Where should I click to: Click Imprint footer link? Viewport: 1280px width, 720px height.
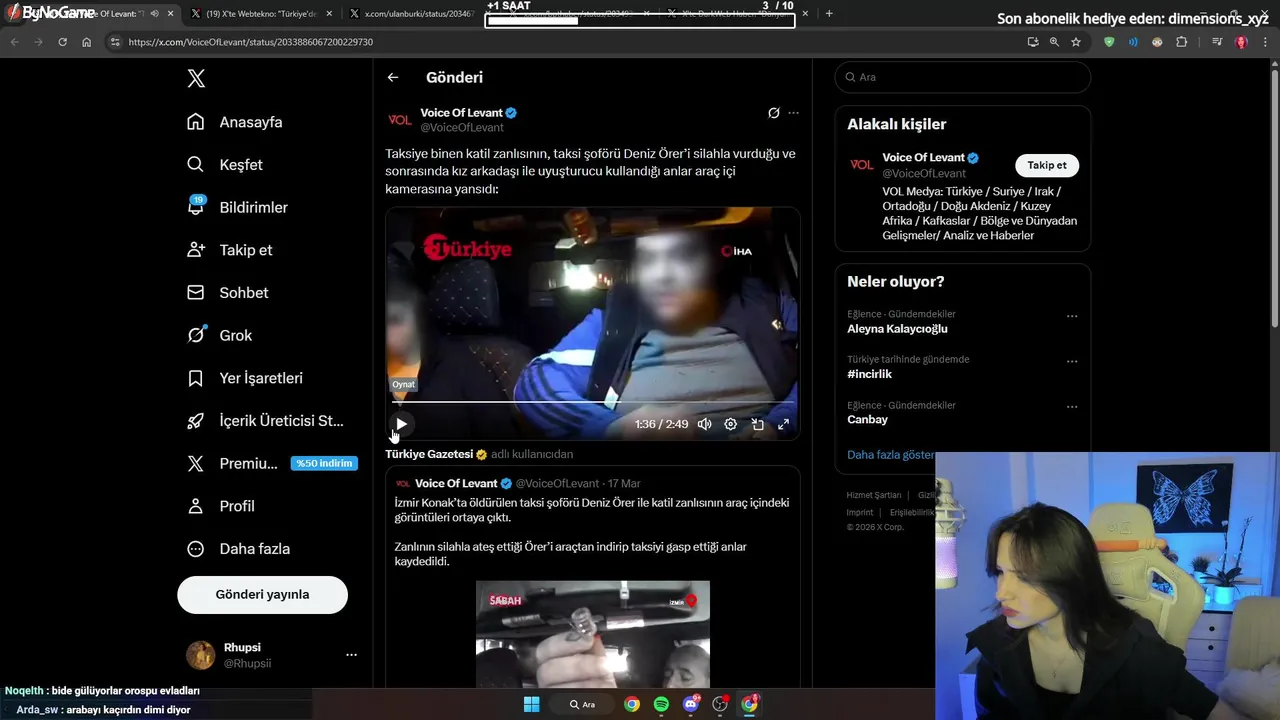[x=860, y=512]
